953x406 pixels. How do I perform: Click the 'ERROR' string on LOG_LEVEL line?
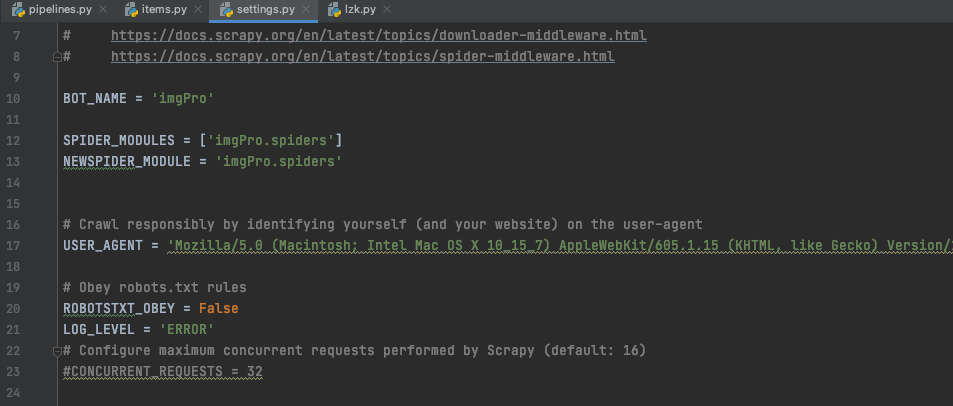(187, 329)
